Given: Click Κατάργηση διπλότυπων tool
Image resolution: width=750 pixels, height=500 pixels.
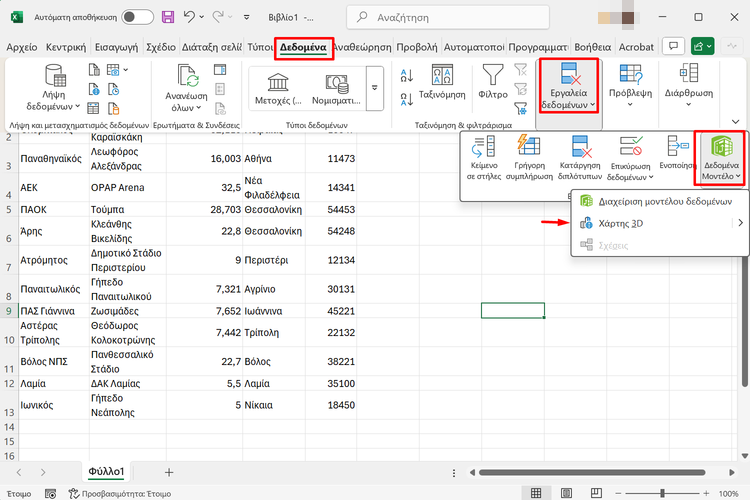Looking at the screenshot, I should [x=580, y=158].
